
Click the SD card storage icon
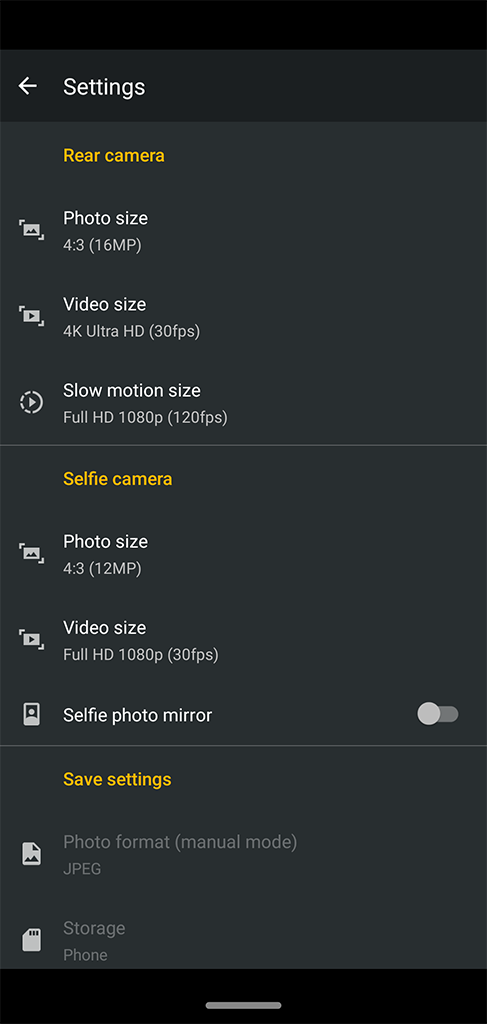click(31, 940)
